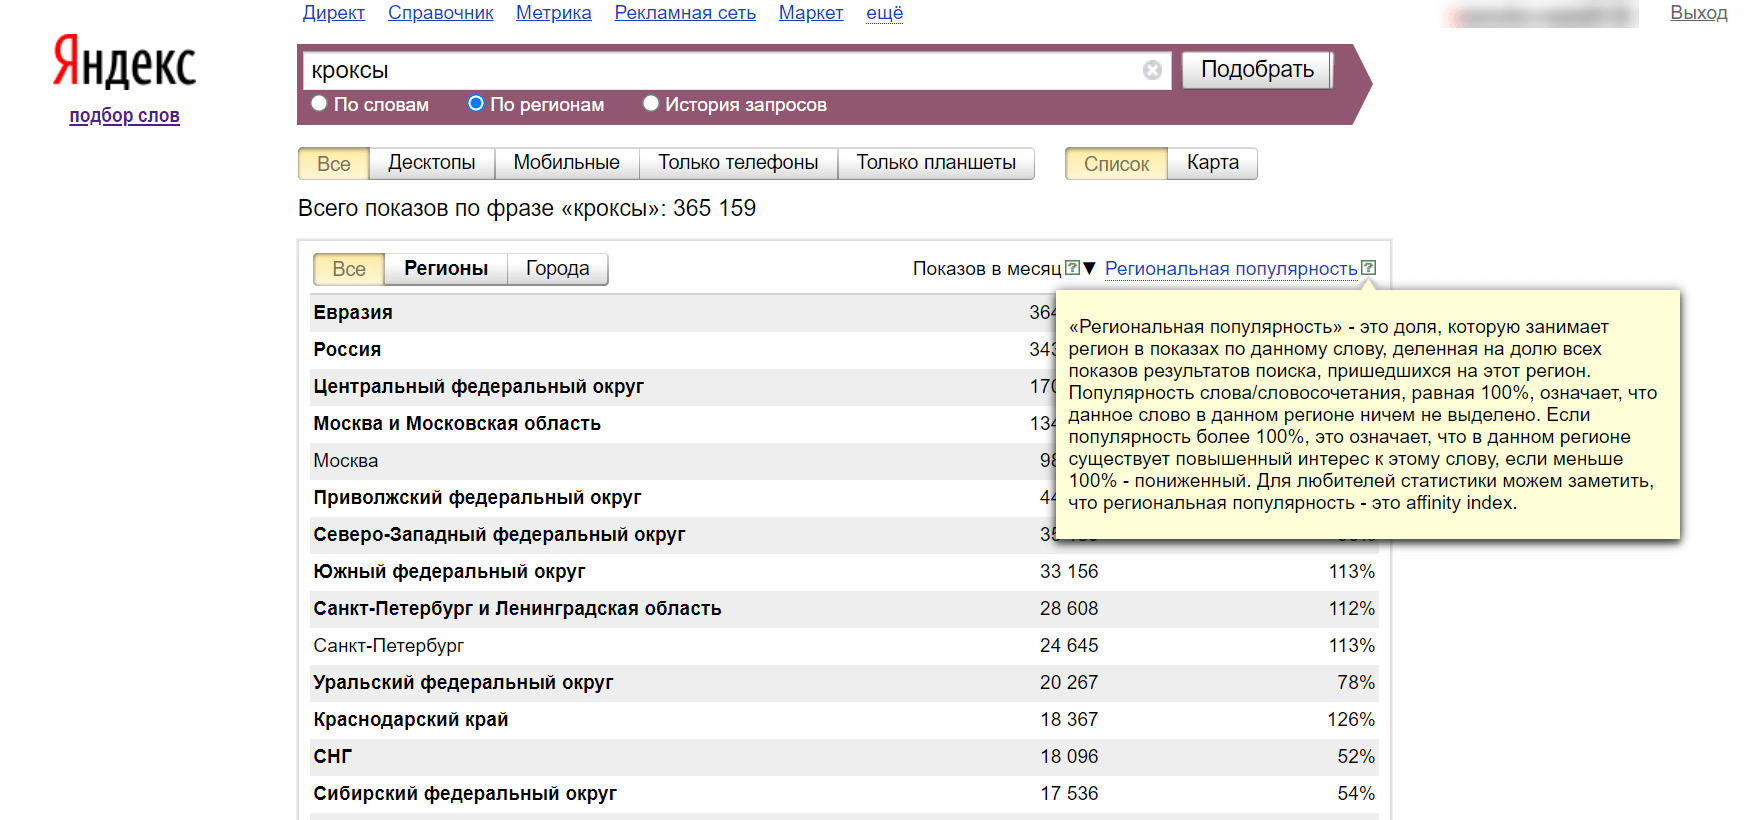Select the Все device tab
The image size is (1759, 820).
click(x=334, y=163)
